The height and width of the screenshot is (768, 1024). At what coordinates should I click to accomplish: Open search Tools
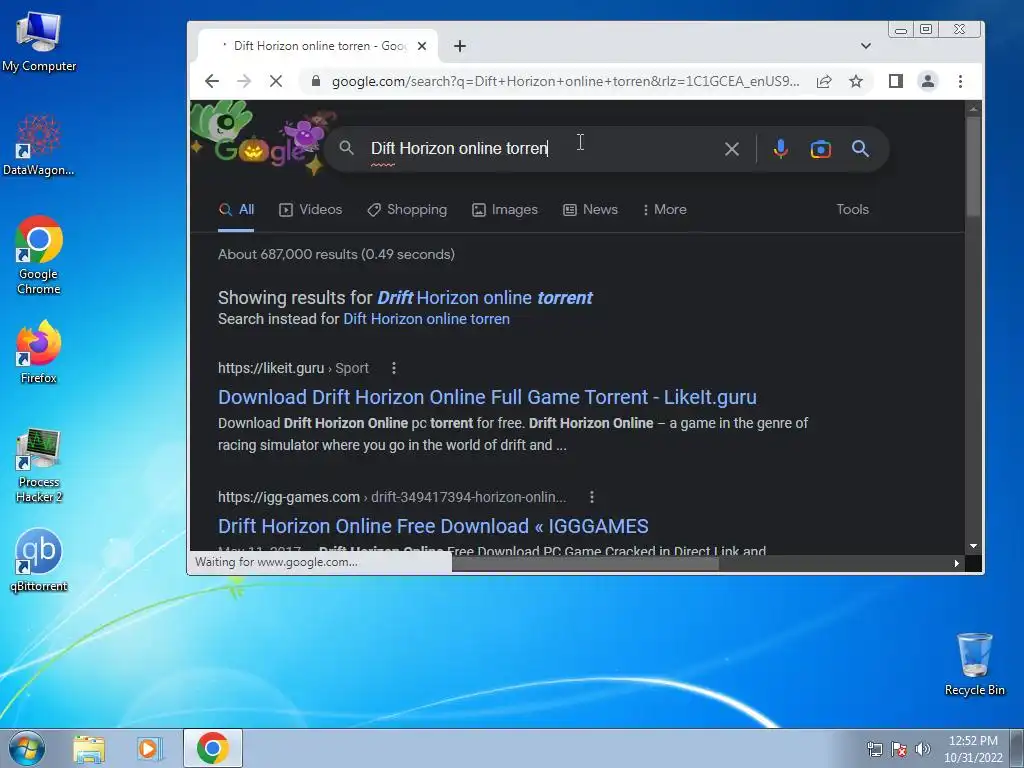tap(852, 210)
